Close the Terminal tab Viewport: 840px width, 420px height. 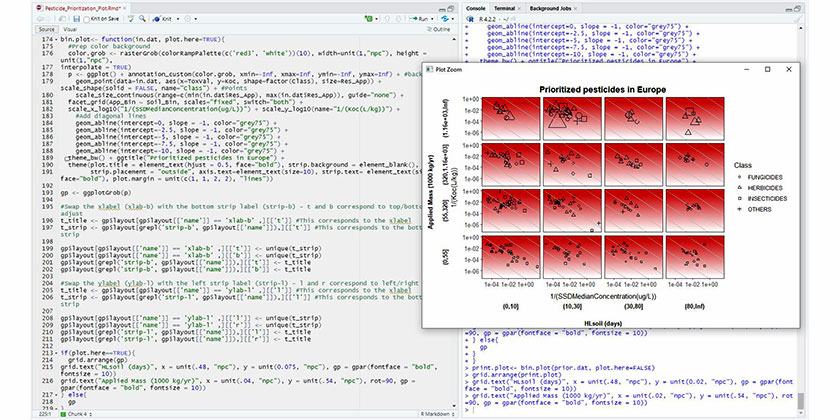pyautogui.click(x=519, y=9)
